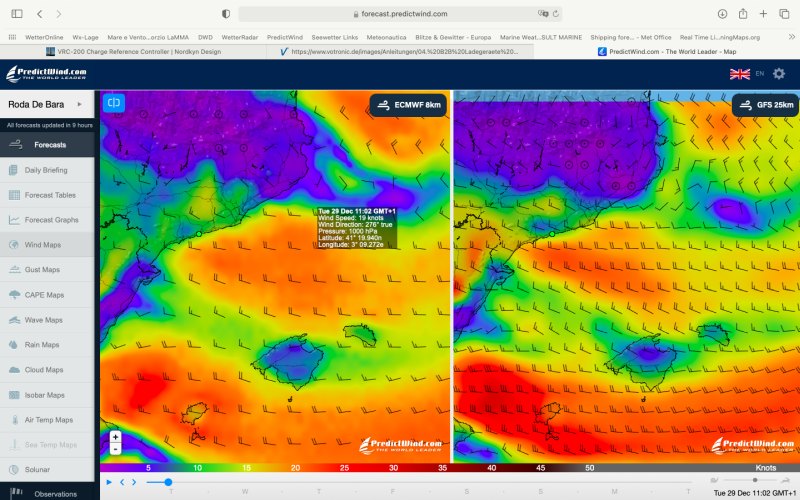
Task: Open the ECMWF 8km model selector
Action: click(x=408, y=105)
